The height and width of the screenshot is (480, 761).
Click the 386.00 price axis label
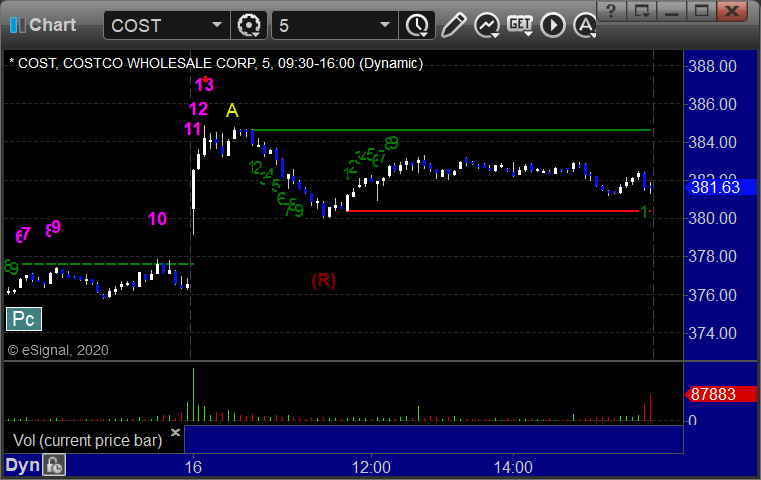click(x=712, y=104)
